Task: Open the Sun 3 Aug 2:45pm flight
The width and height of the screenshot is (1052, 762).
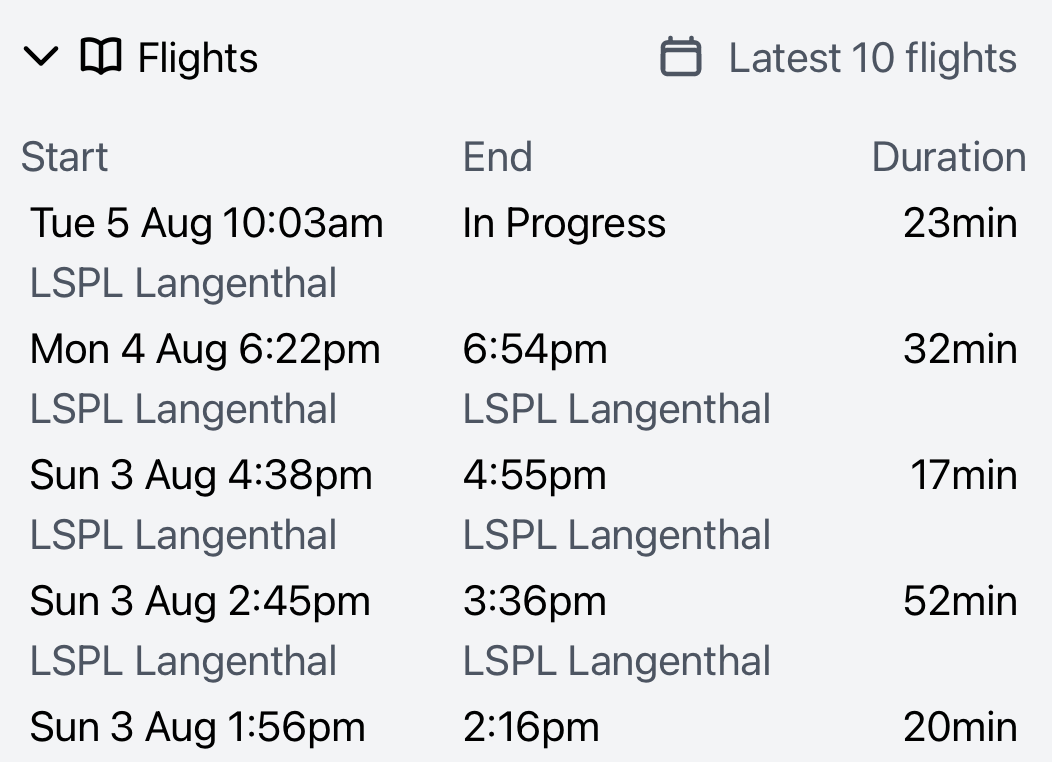Action: [200, 601]
